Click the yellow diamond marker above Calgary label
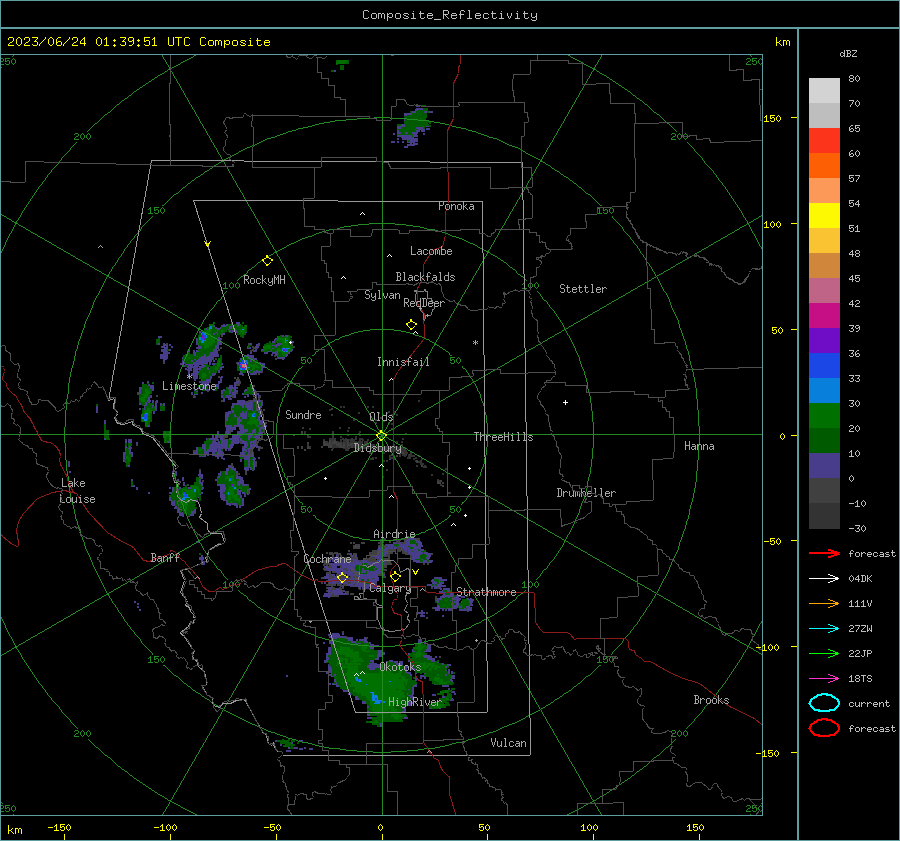900x841 pixels. (x=395, y=576)
